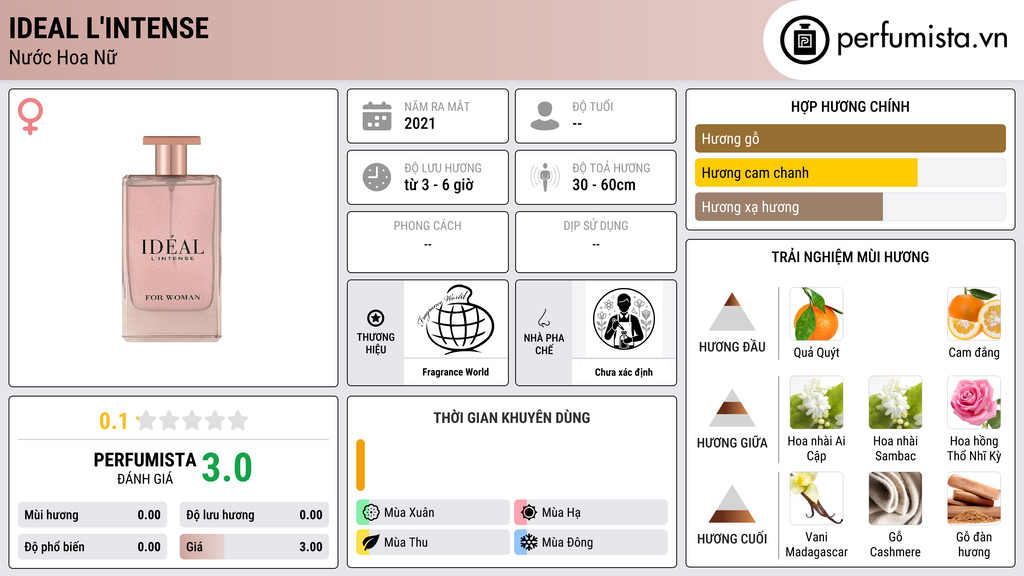Select the Hoa nhài Sambac note image

coord(895,402)
